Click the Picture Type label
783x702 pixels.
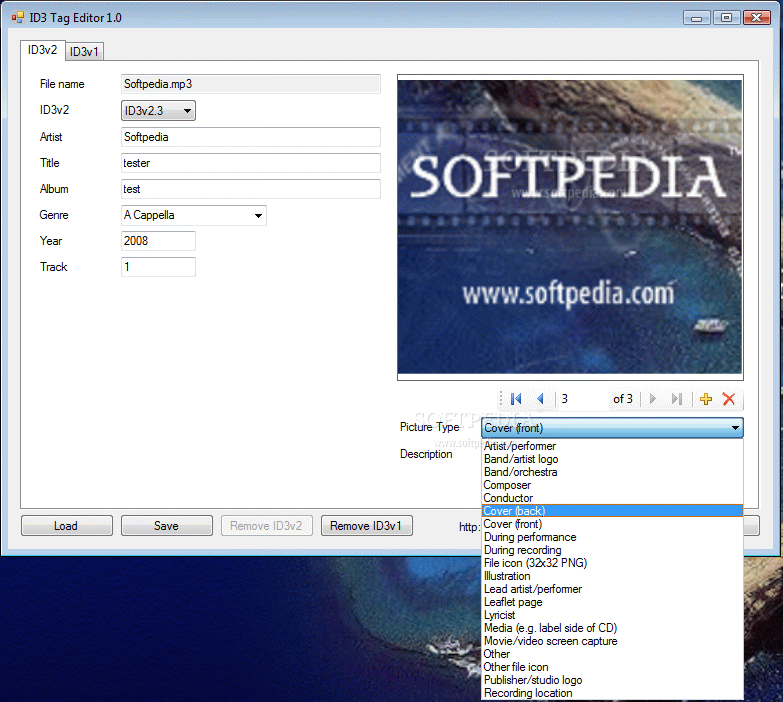429,427
